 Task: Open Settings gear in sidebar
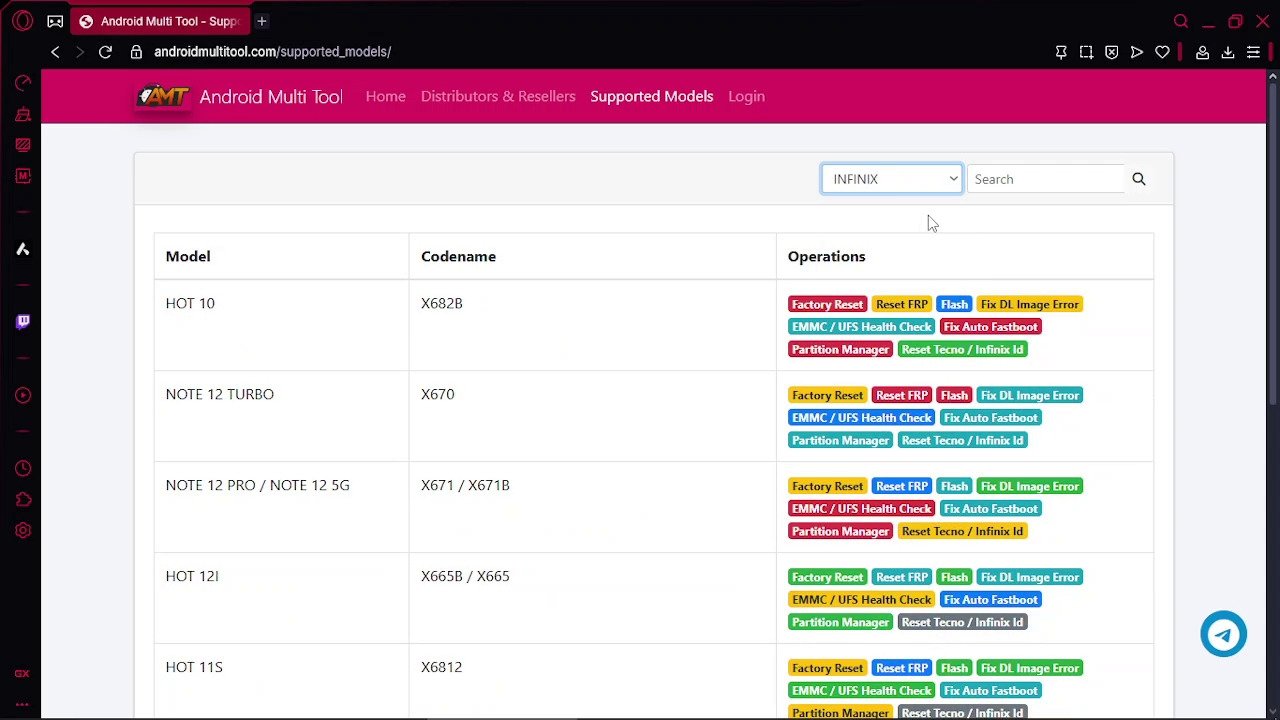(x=22, y=530)
